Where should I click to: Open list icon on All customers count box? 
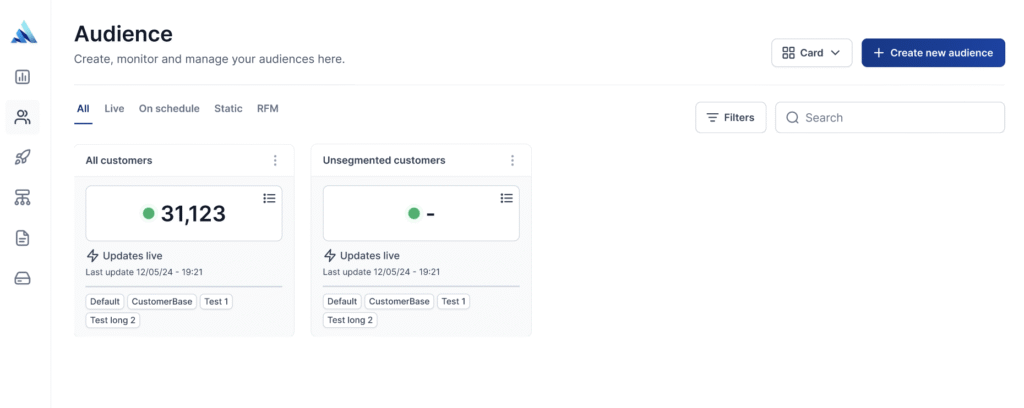click(x=269, y=198)
